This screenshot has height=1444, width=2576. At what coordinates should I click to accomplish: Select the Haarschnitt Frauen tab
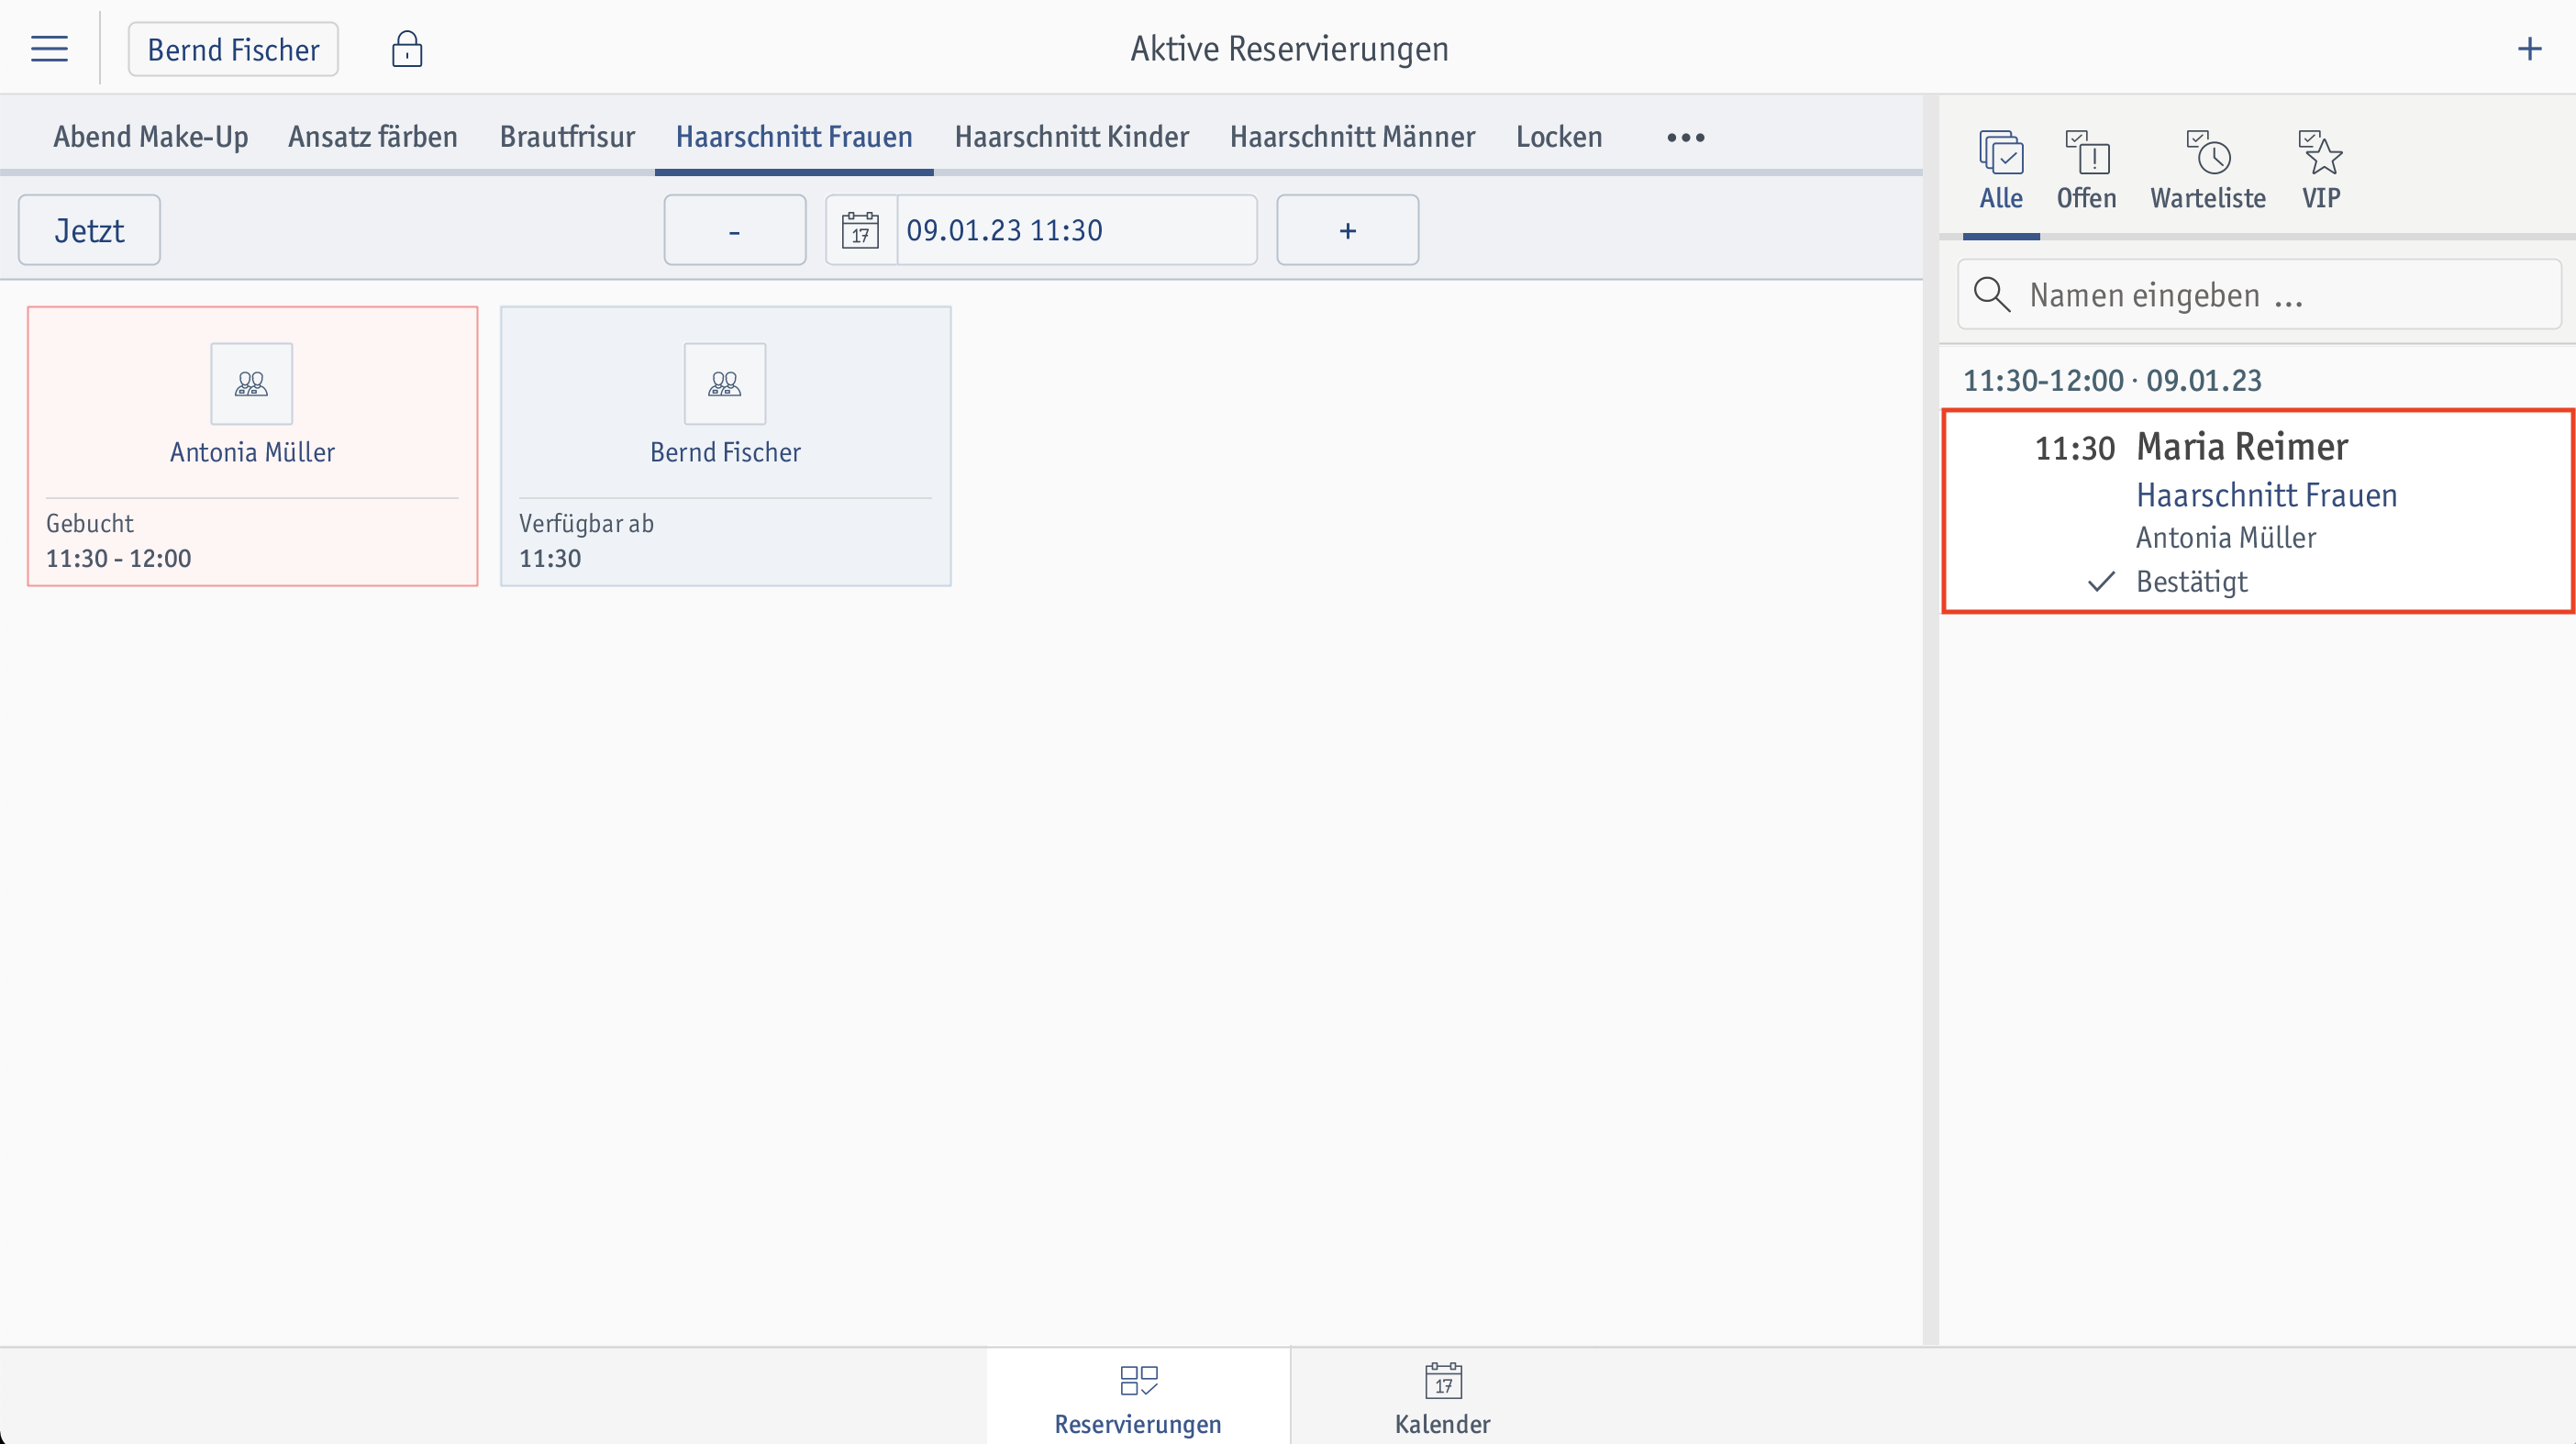click(x=794, y=137)
